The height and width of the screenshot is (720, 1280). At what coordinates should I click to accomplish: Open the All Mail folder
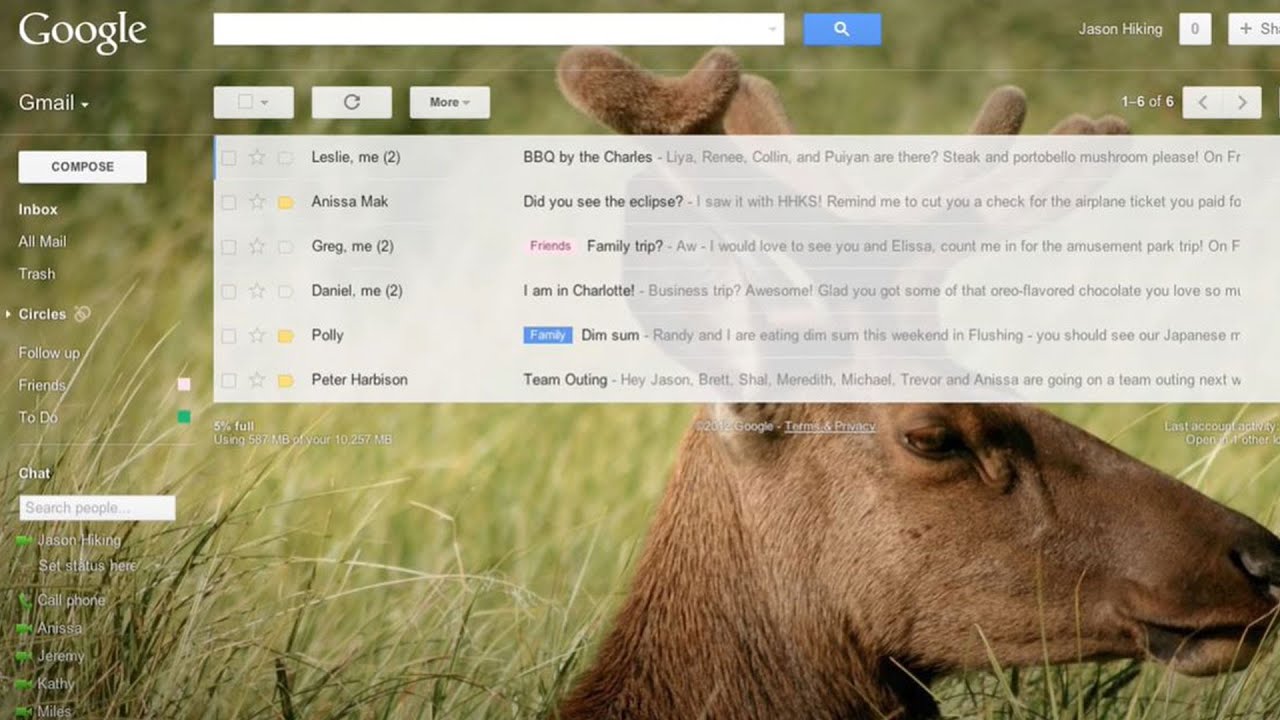tap(42, 241)
